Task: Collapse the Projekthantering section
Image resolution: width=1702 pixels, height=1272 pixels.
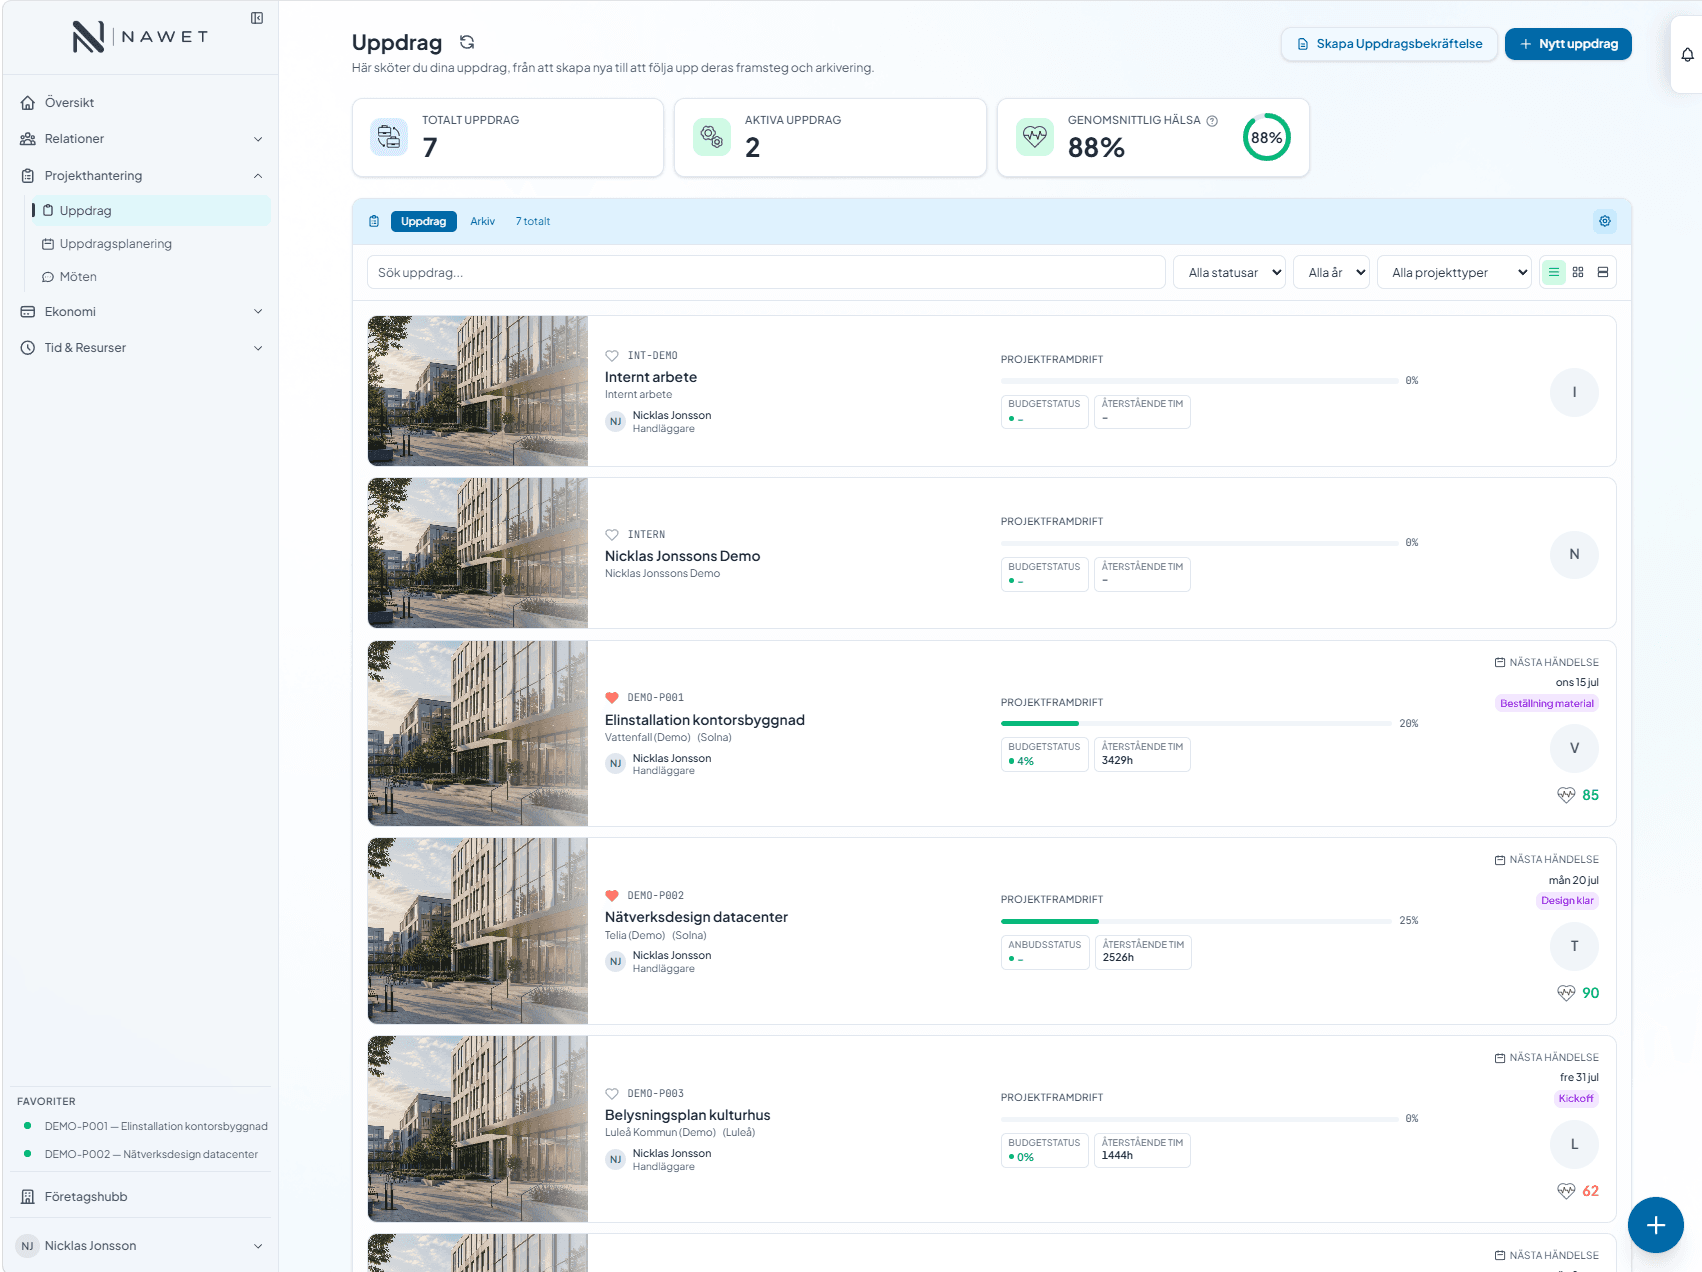Action: (x=141, y=176)
